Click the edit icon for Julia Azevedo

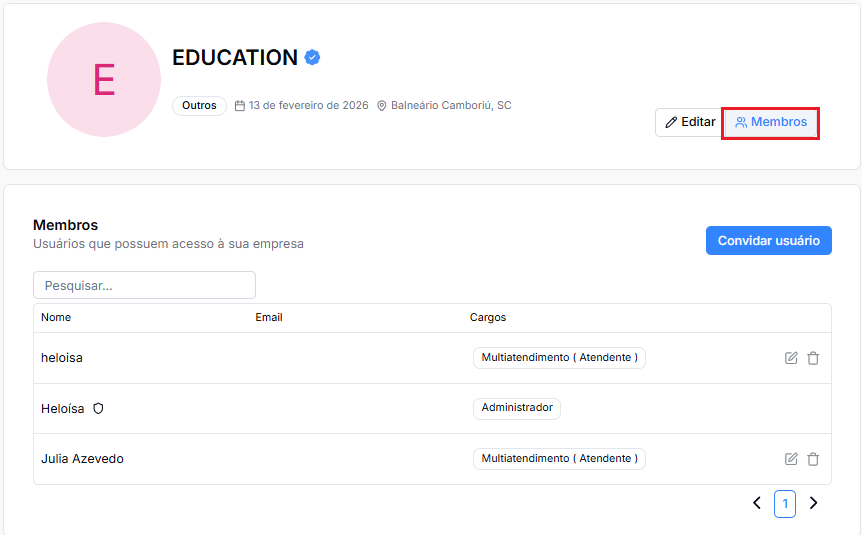tap(791, 459)
